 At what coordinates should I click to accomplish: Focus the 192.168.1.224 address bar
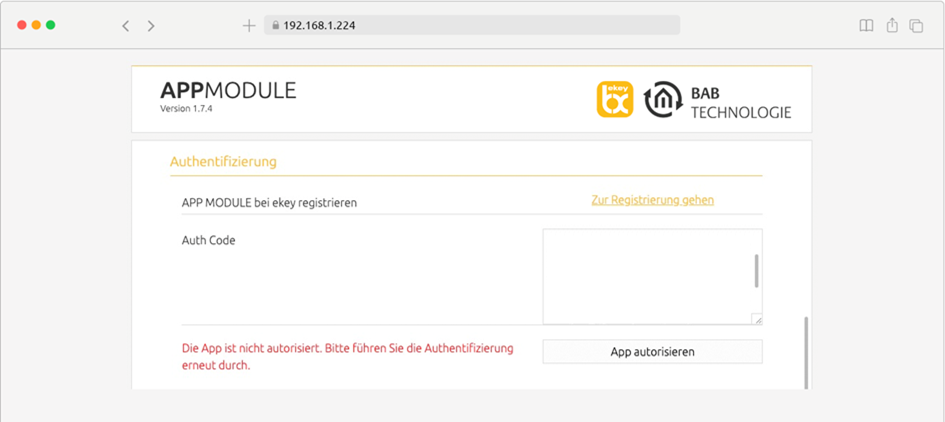click(472, 25)
